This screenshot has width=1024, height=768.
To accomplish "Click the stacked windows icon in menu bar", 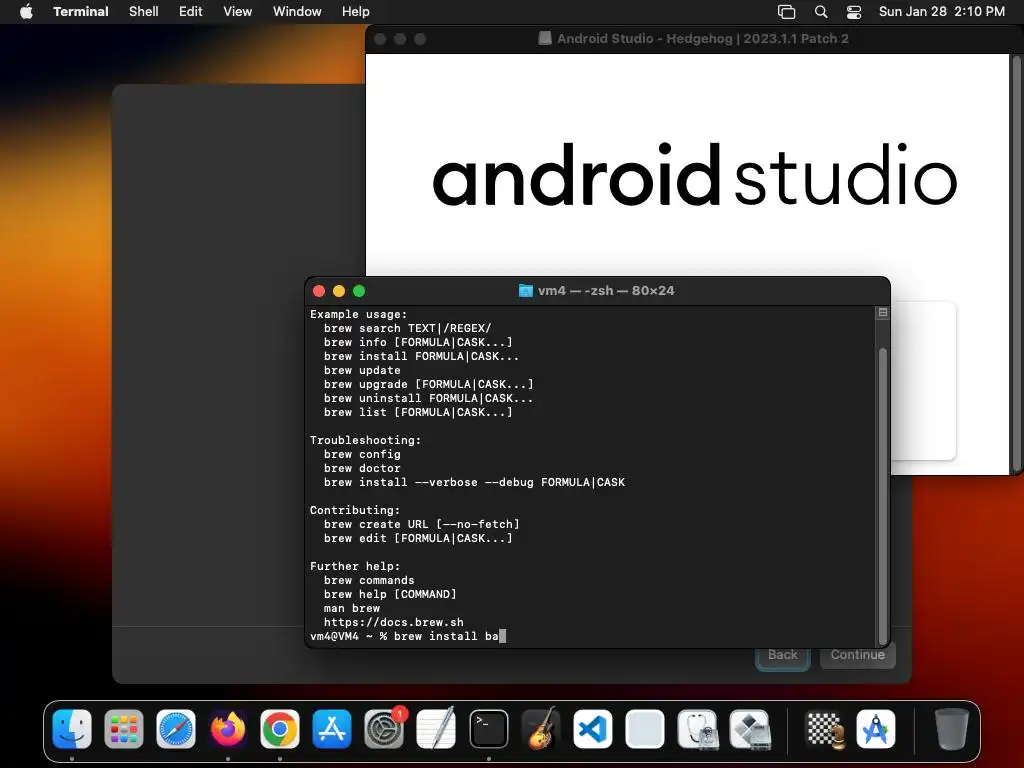I will [x=786, y=12].
